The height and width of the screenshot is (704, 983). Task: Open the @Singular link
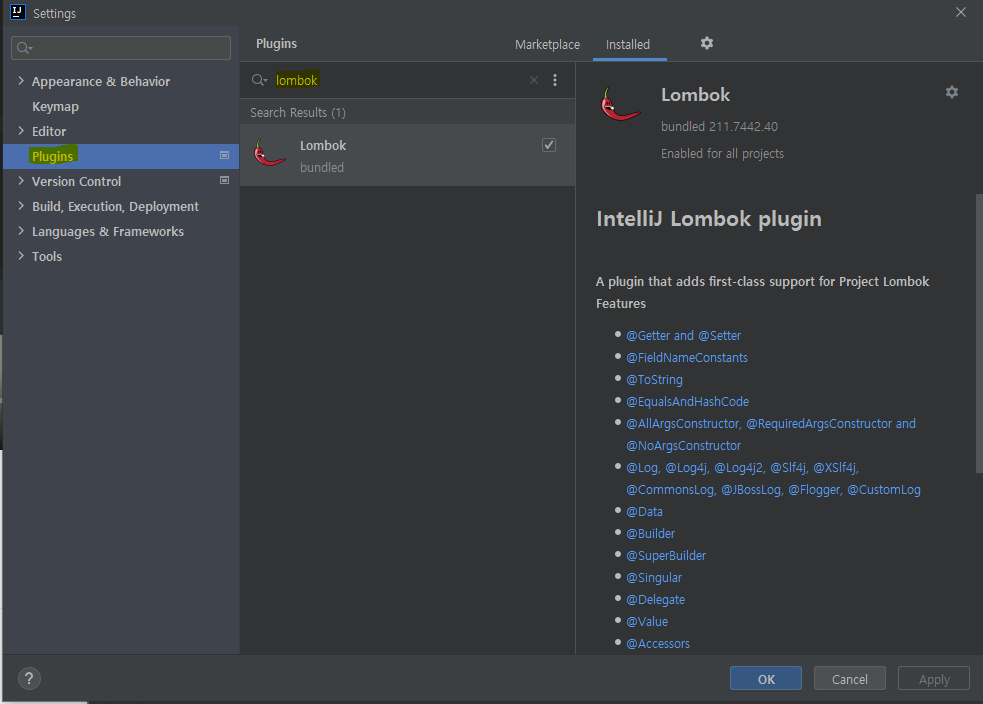[654, 577]
